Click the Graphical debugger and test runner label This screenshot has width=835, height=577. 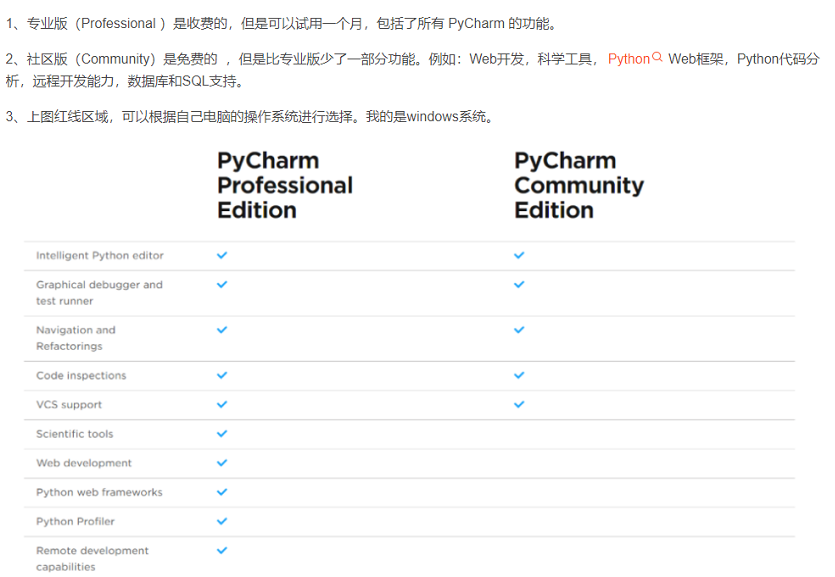click(x=99, y=293)
